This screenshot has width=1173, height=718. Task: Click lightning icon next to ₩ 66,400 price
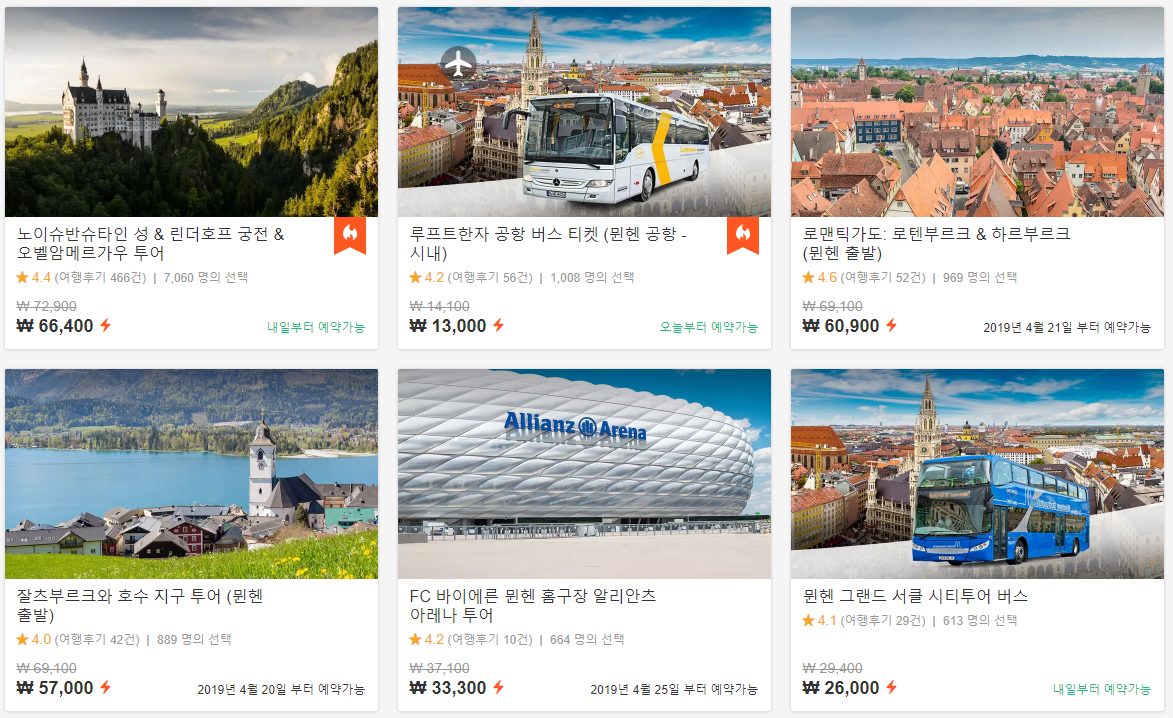(x=105, y=325)
